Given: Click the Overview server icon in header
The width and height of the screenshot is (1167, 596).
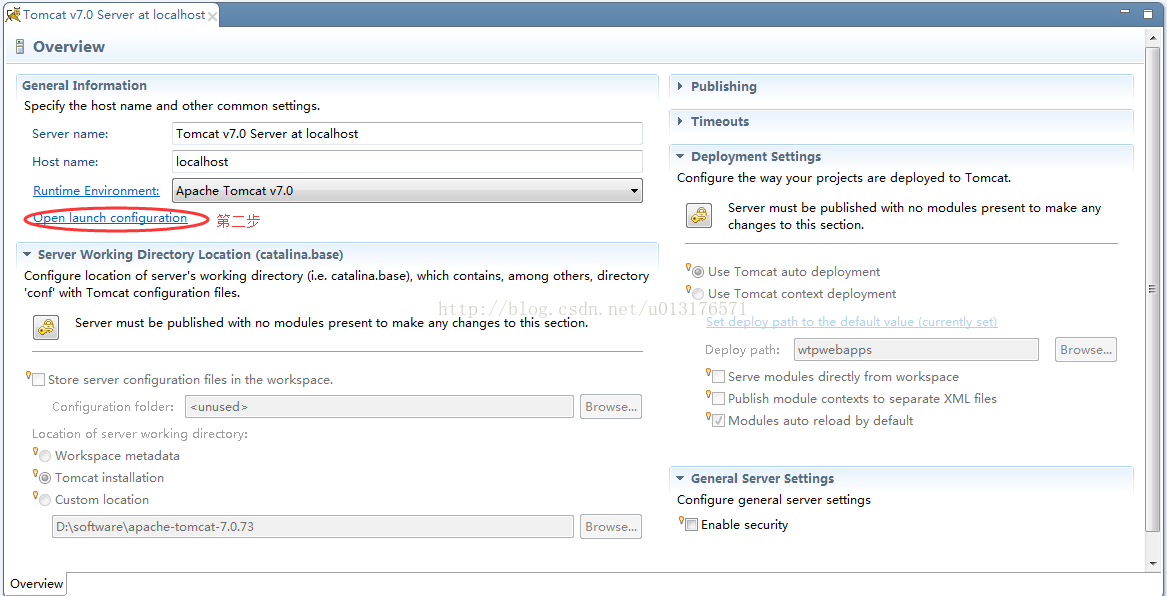Looking at the screenshot, I should tap(19, 47).
